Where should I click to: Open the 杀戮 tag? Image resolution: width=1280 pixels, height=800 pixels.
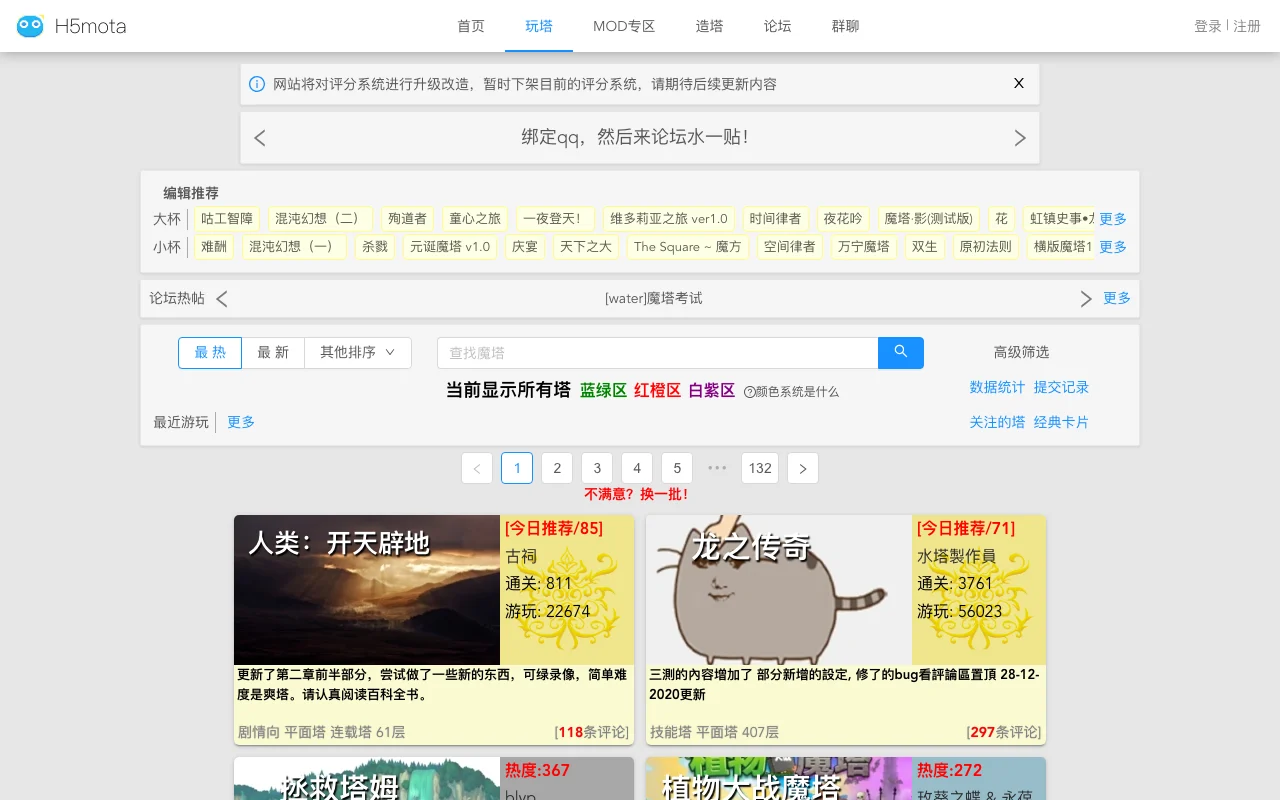pyautogui.click(x=375, y=246)
